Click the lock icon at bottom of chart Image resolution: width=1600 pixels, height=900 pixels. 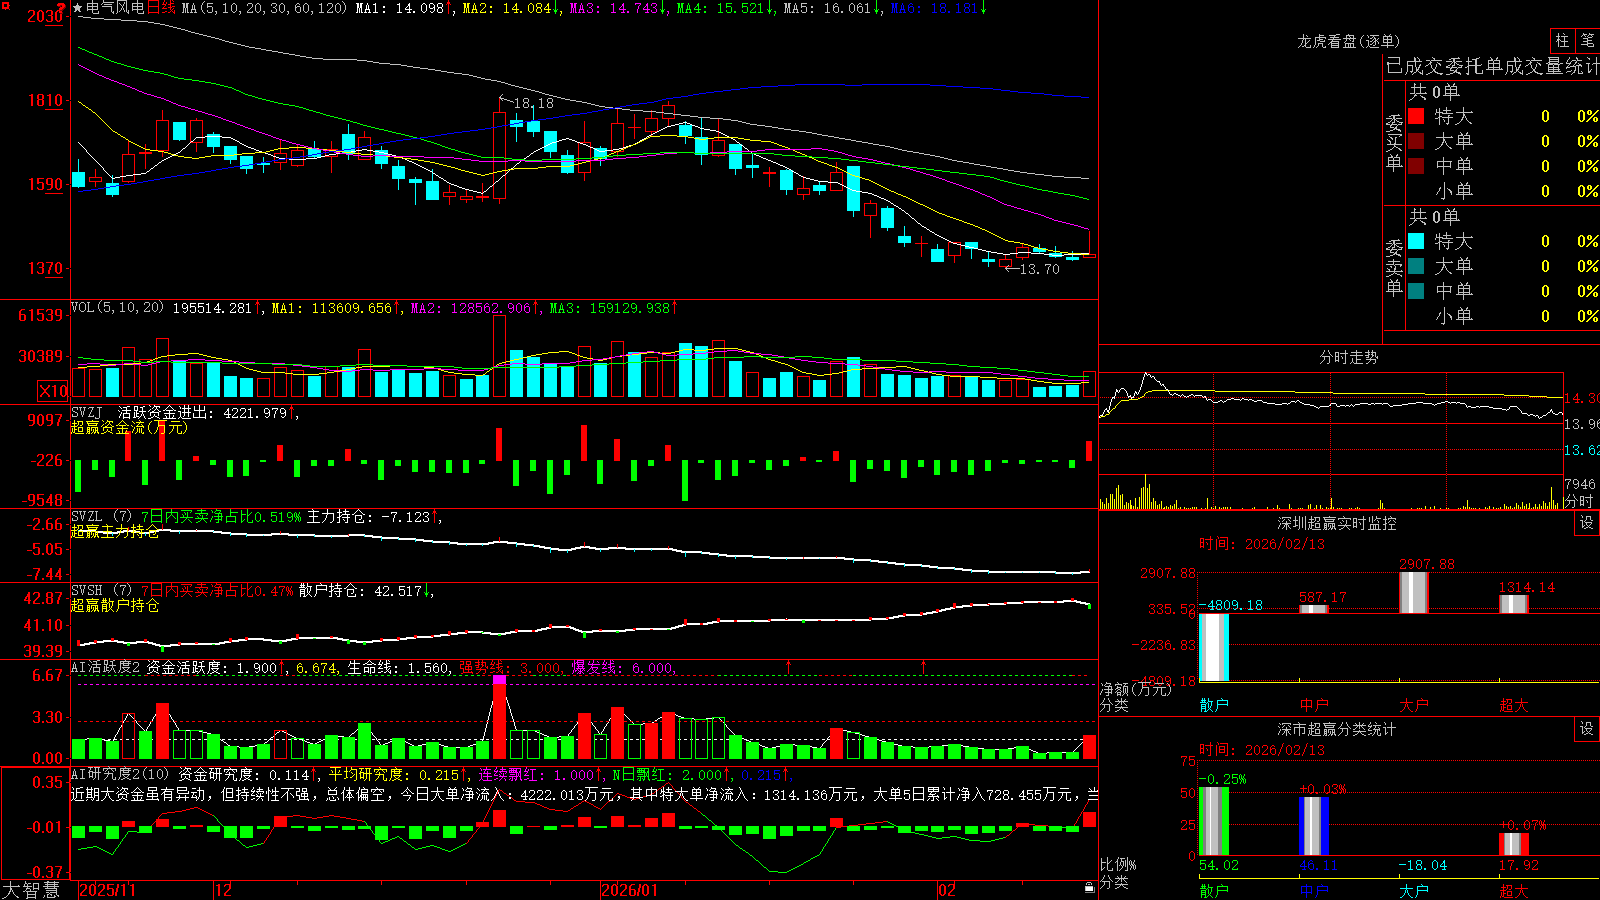click(1089, 888)
